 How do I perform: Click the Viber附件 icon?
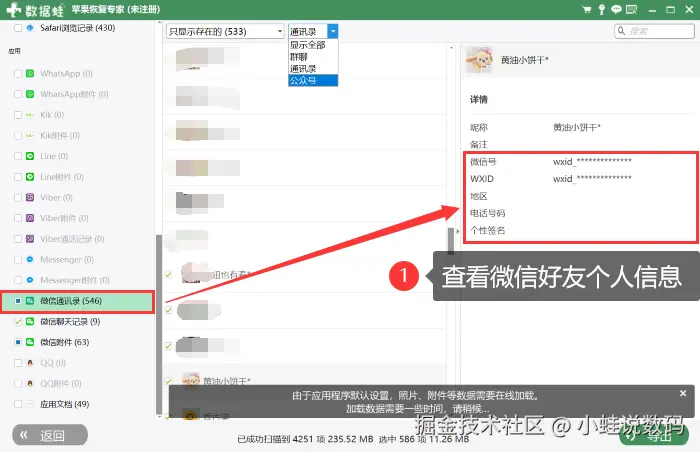[x=30, y=218]
